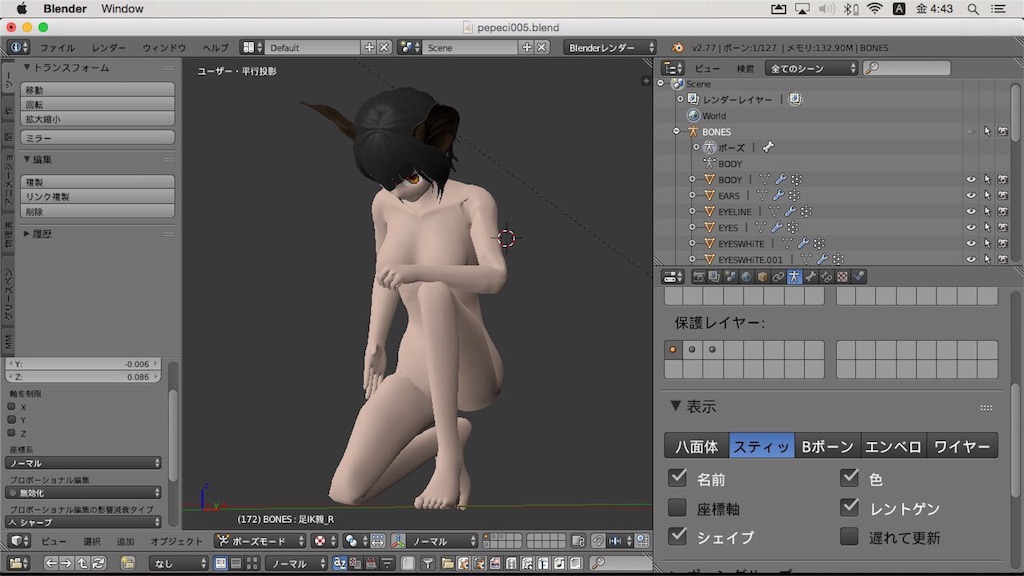
Task: Click the 拡大縮小 button
Action: click(97, 119)
